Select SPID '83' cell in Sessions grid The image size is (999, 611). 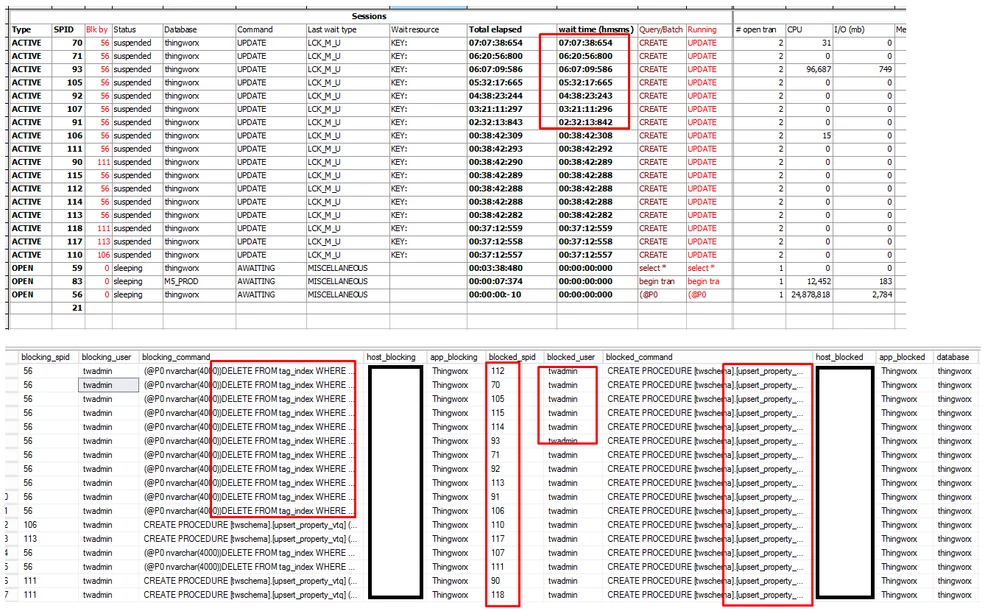coord(77,281)
